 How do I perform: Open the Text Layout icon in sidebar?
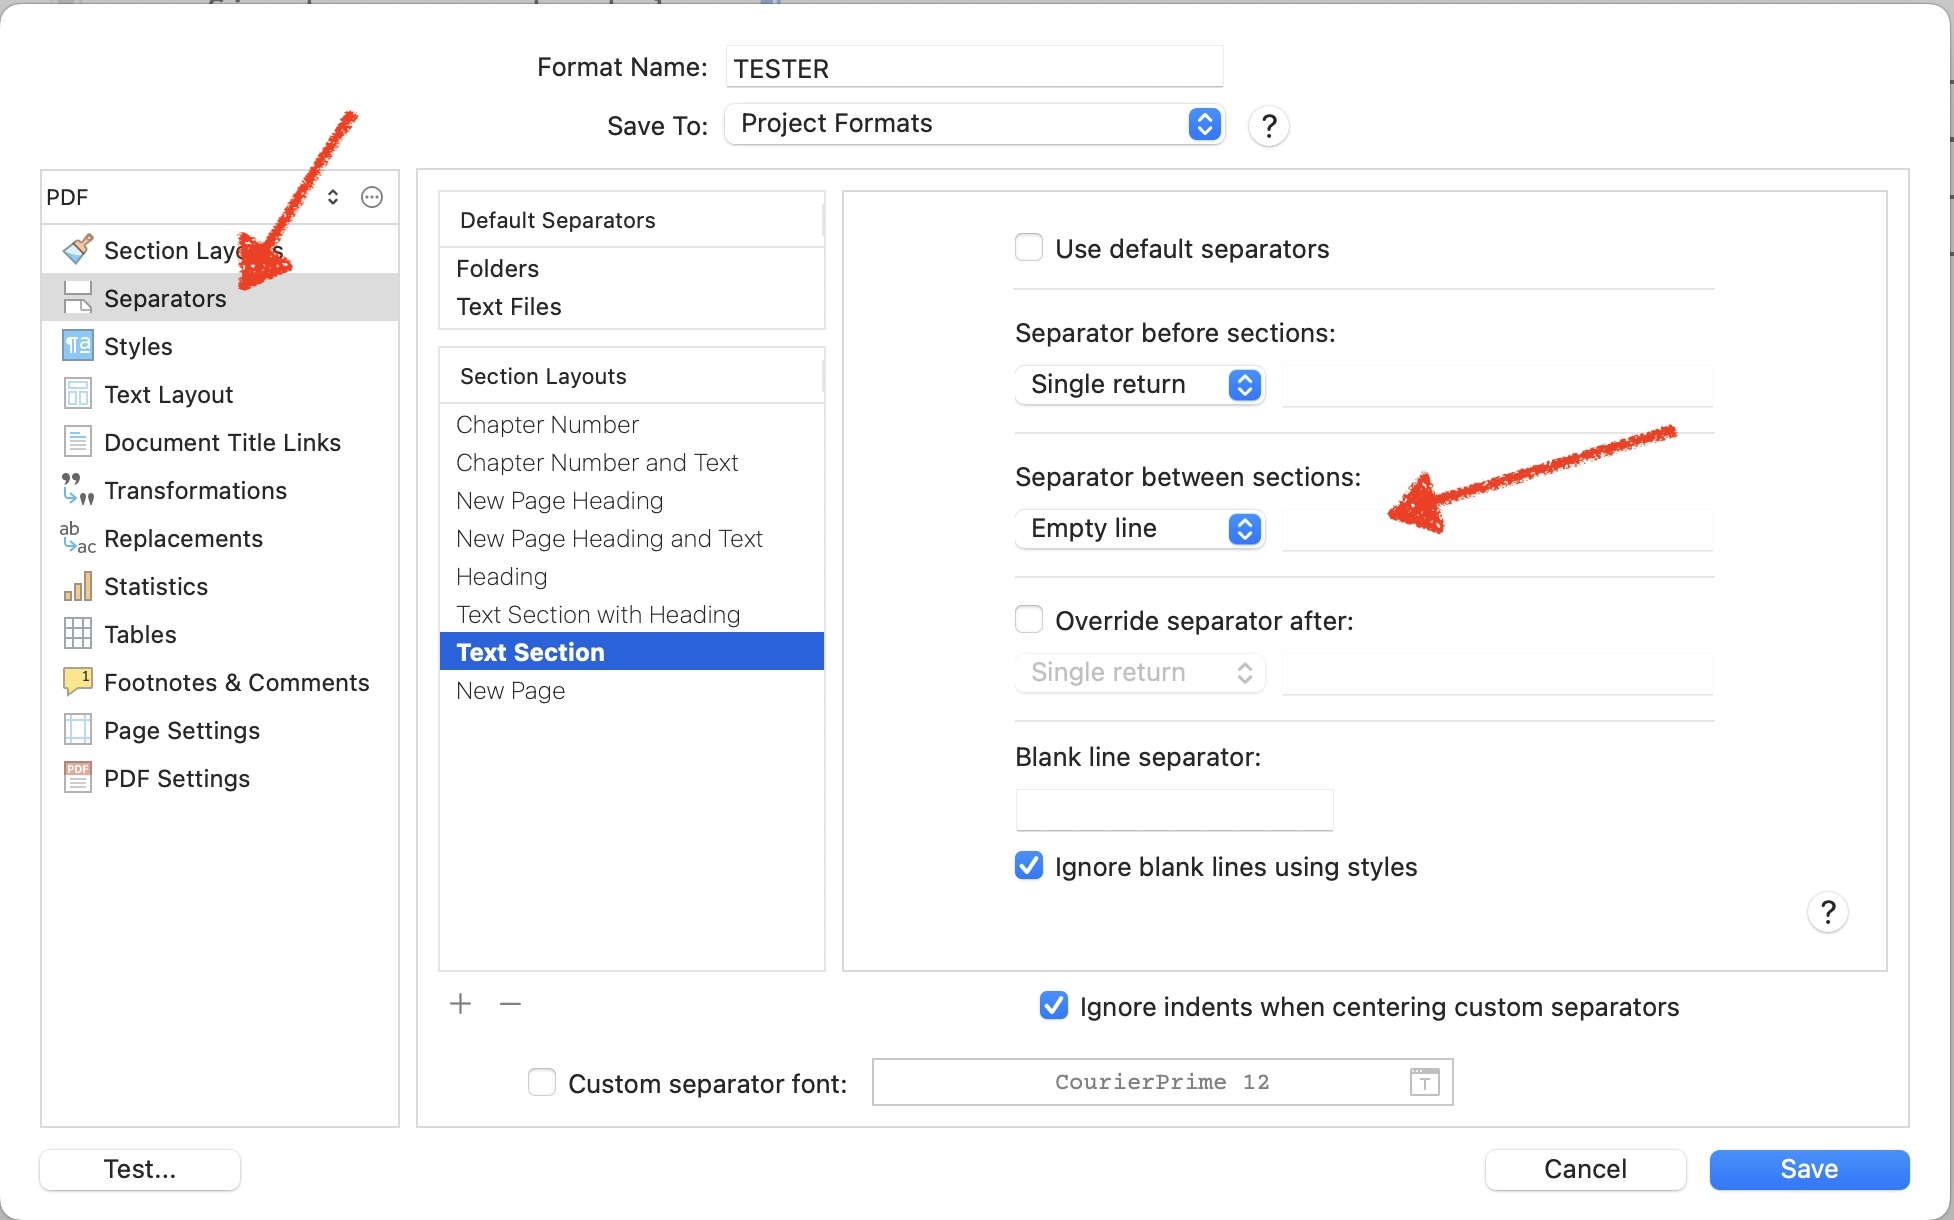coord(78,394)
